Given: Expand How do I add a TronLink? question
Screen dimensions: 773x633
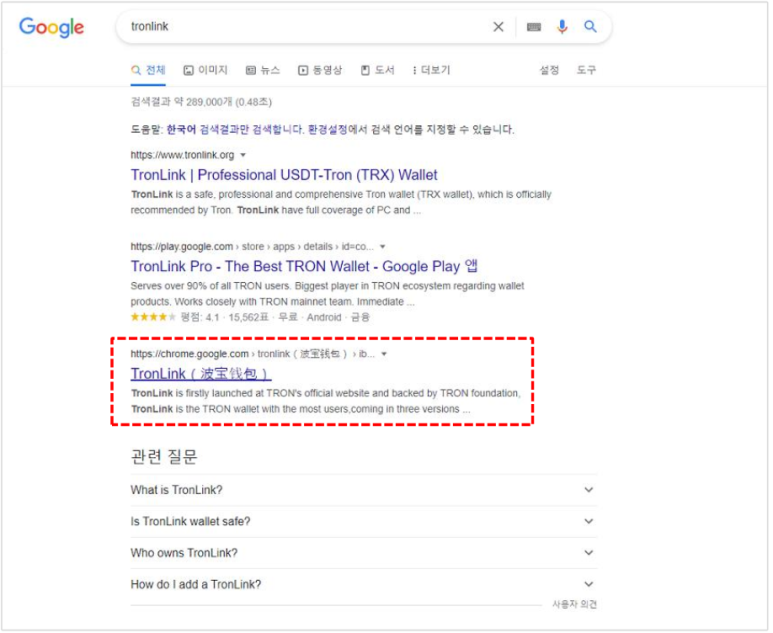Looking at the screenshot, I should tap(364, 585).
